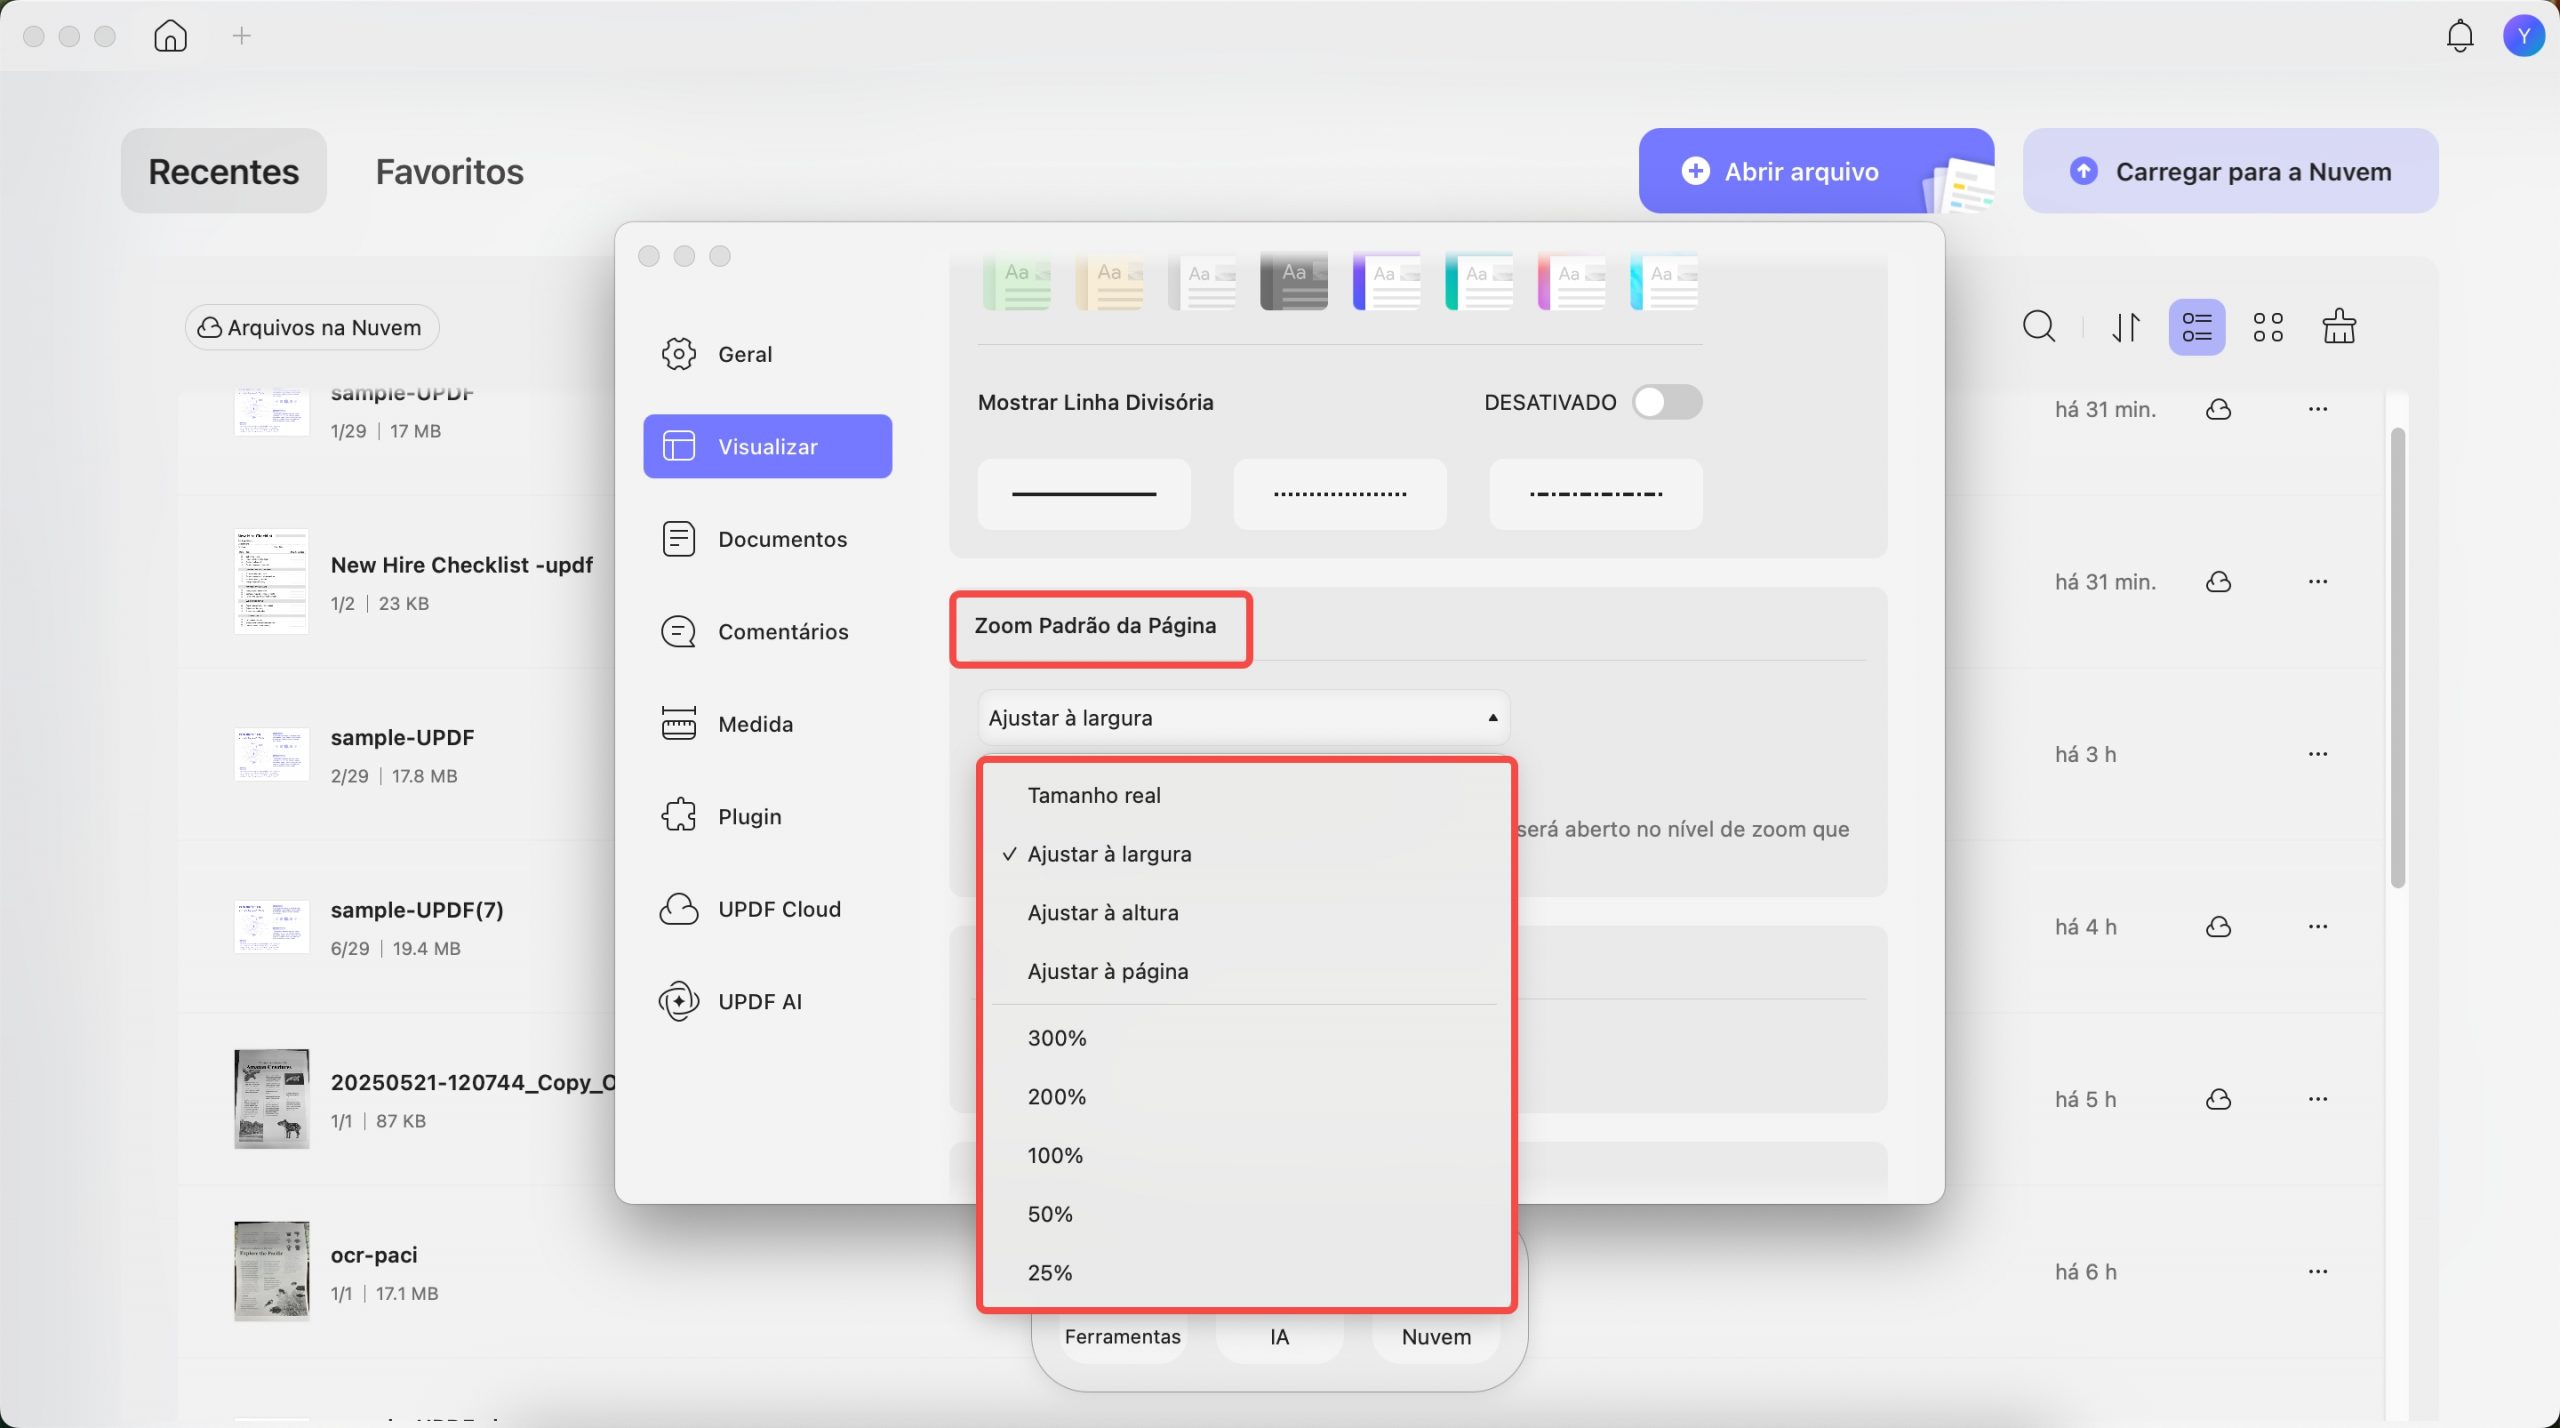This screenshot has width=2560, height=1428.
Task: Click the recent files list scrollbar
Action: 2397,657
